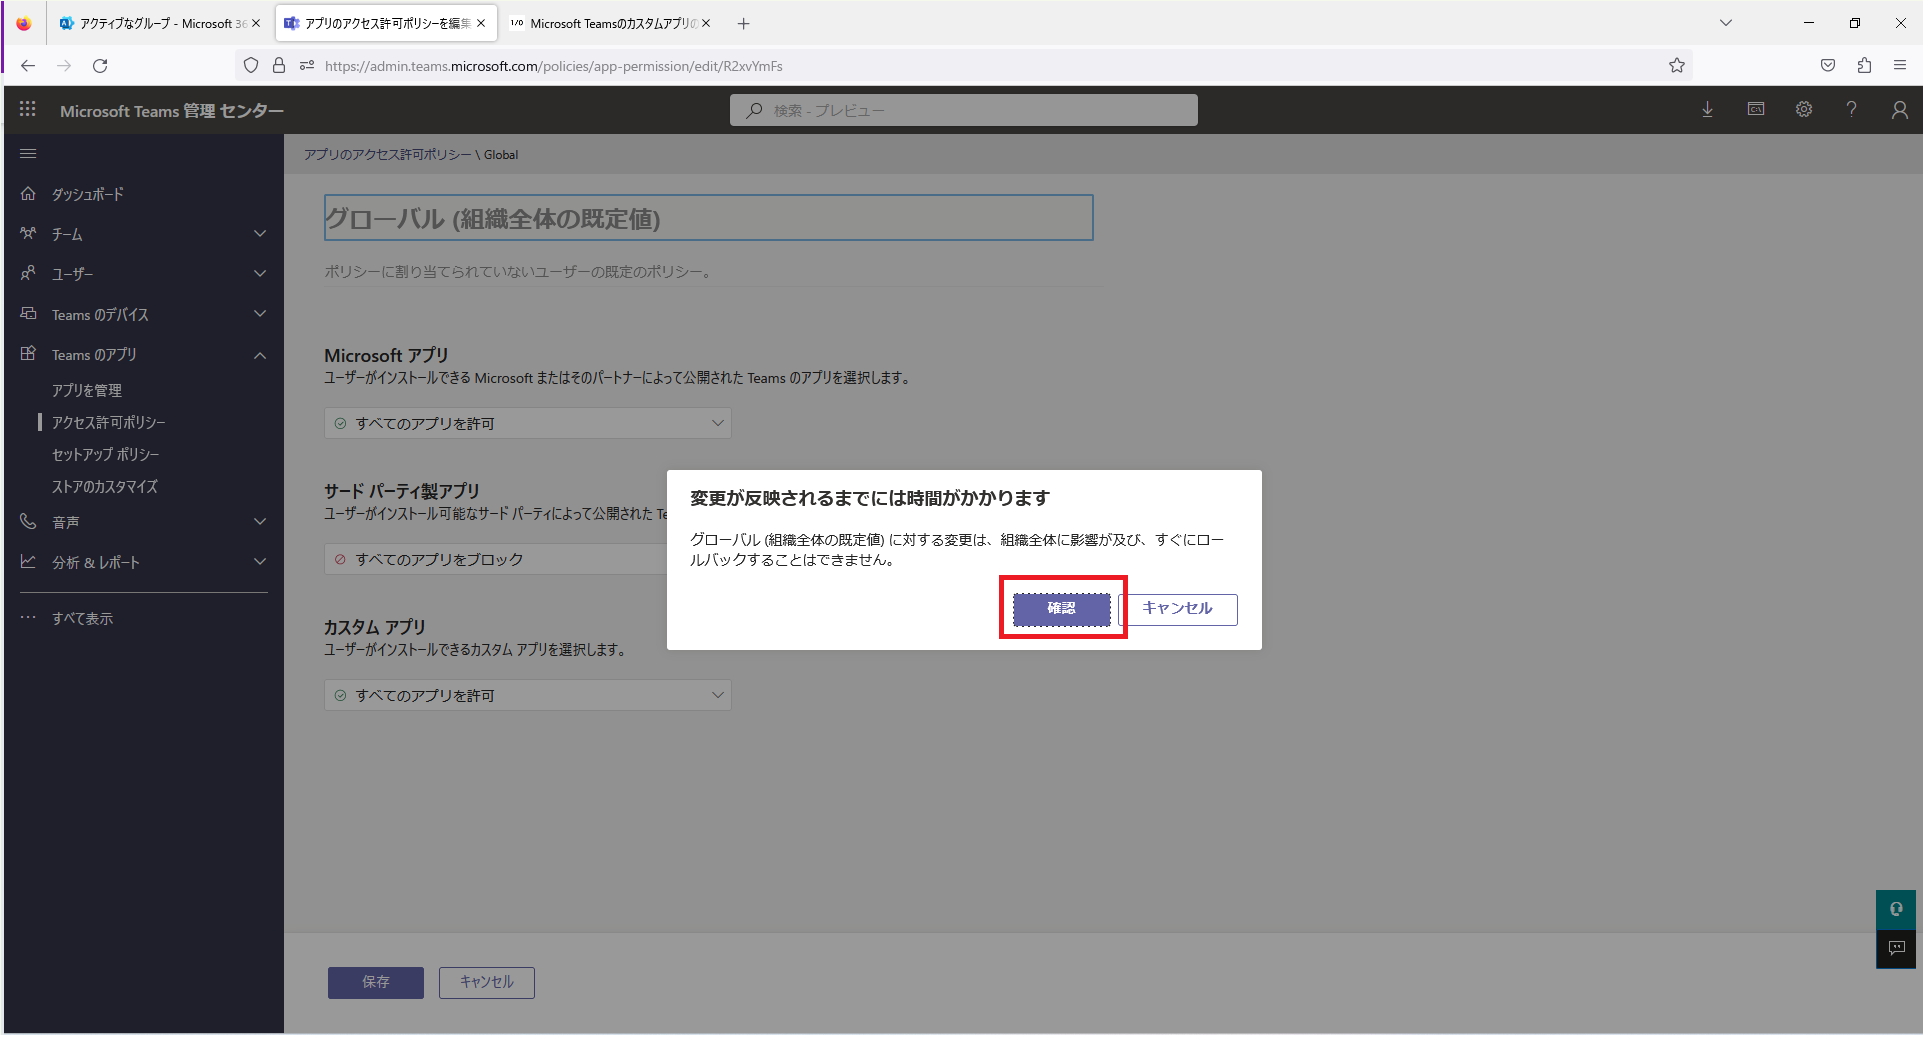Click the Teams のデバイス device icon
1926x1038 pixels.
click(28, 313)
